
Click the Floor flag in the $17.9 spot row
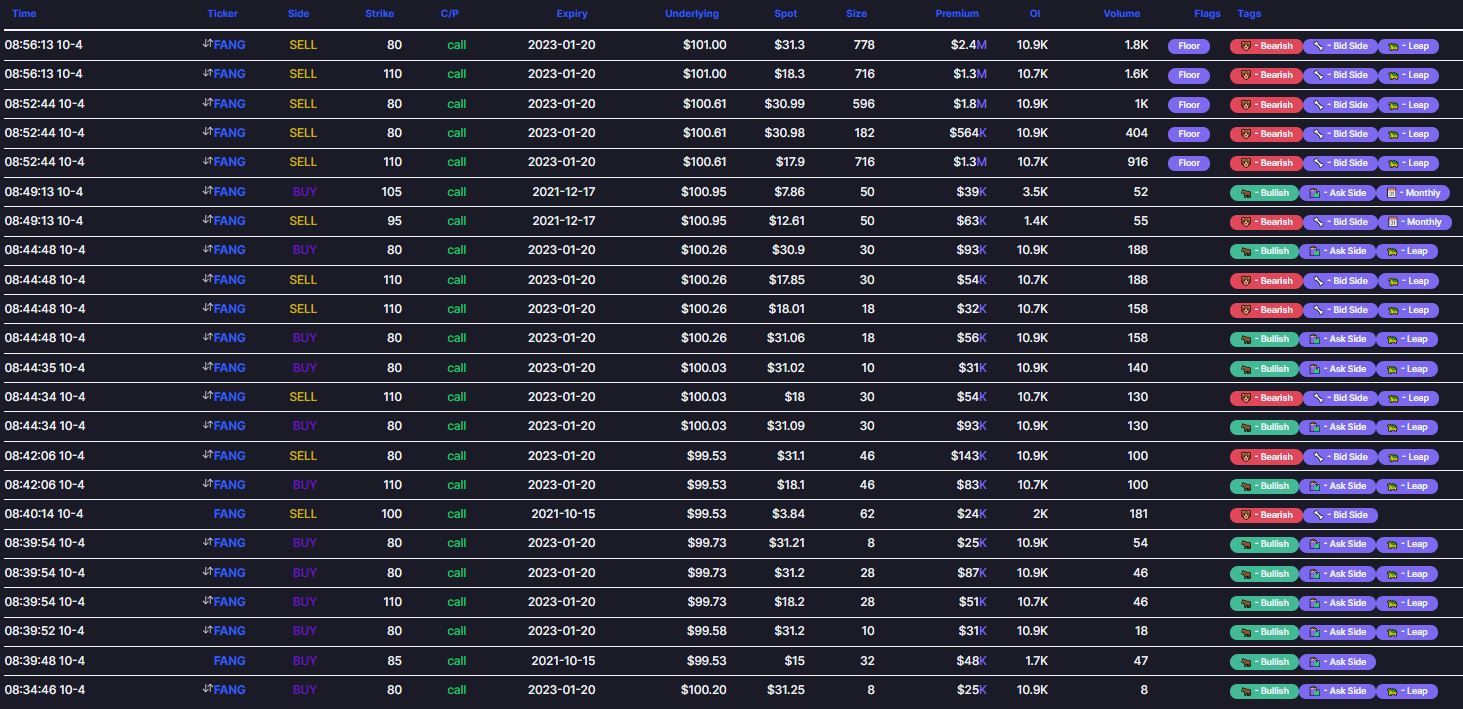pos(1189,163)
